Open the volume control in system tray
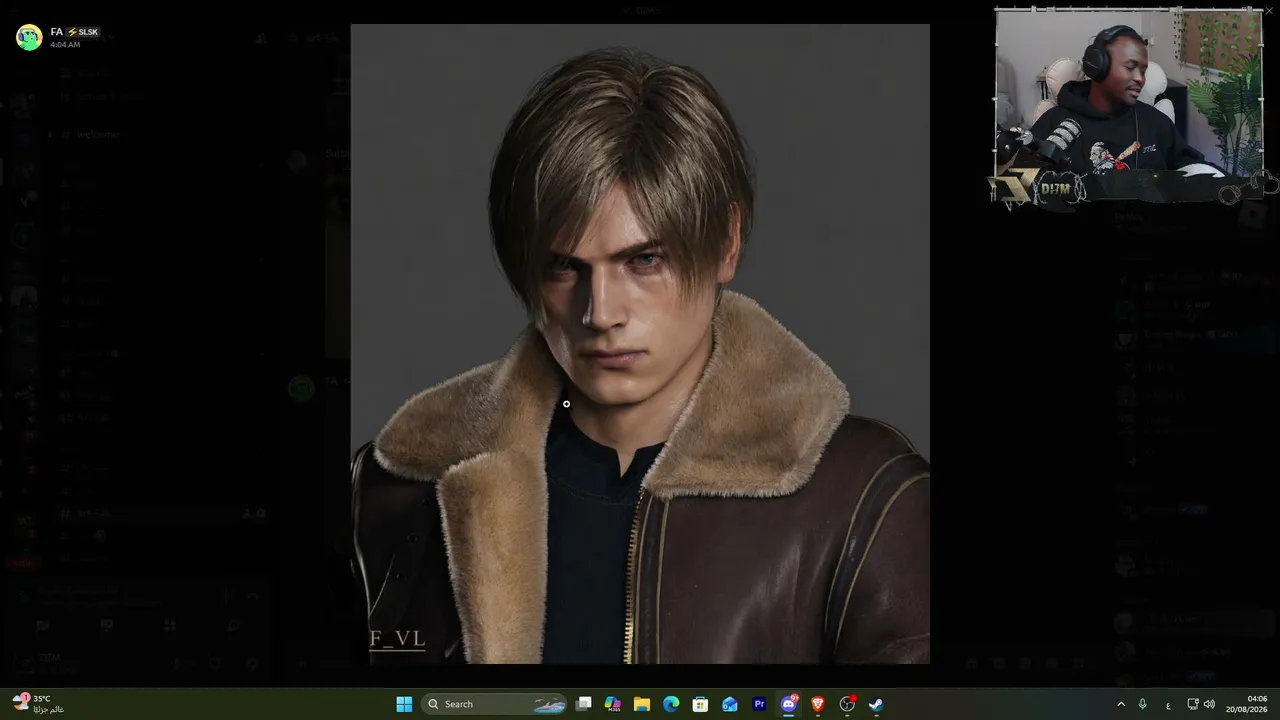Viewport: 1280px width, 720px height. pyautogui.click(x=1209, y=704)
